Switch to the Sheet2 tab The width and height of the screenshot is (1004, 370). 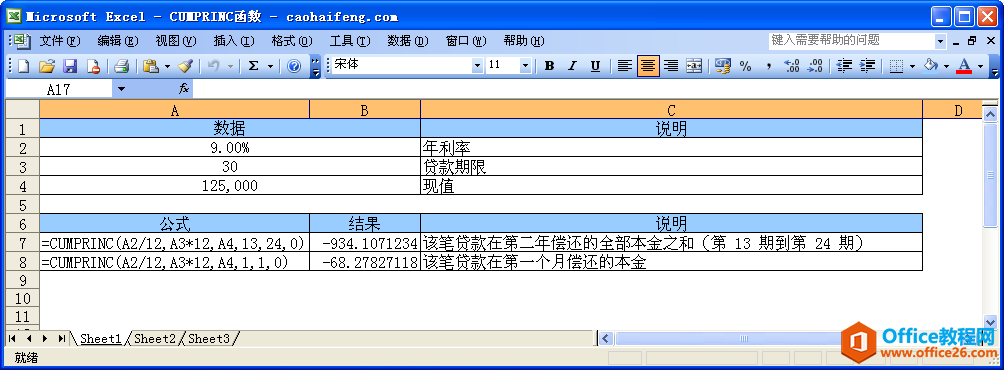(154, 338)
